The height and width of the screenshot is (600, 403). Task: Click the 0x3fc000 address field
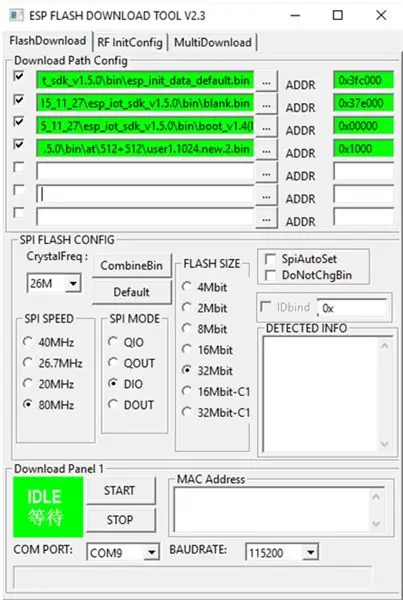tap(363, 80)
